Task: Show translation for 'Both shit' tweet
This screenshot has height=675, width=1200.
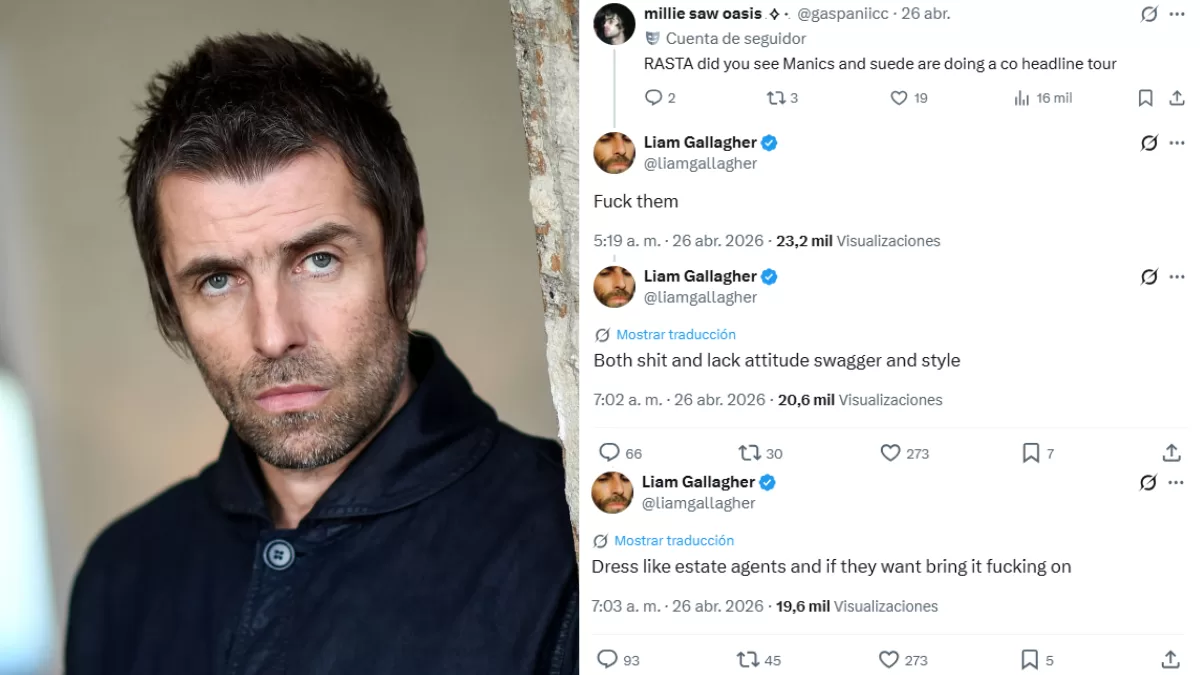Action: 675,335
